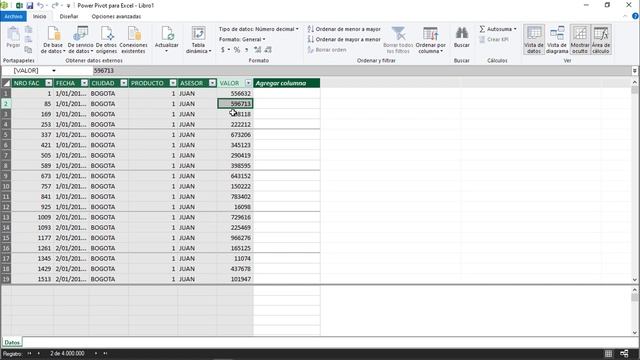Go to first record navigation arrow

[x=29, y=353]
